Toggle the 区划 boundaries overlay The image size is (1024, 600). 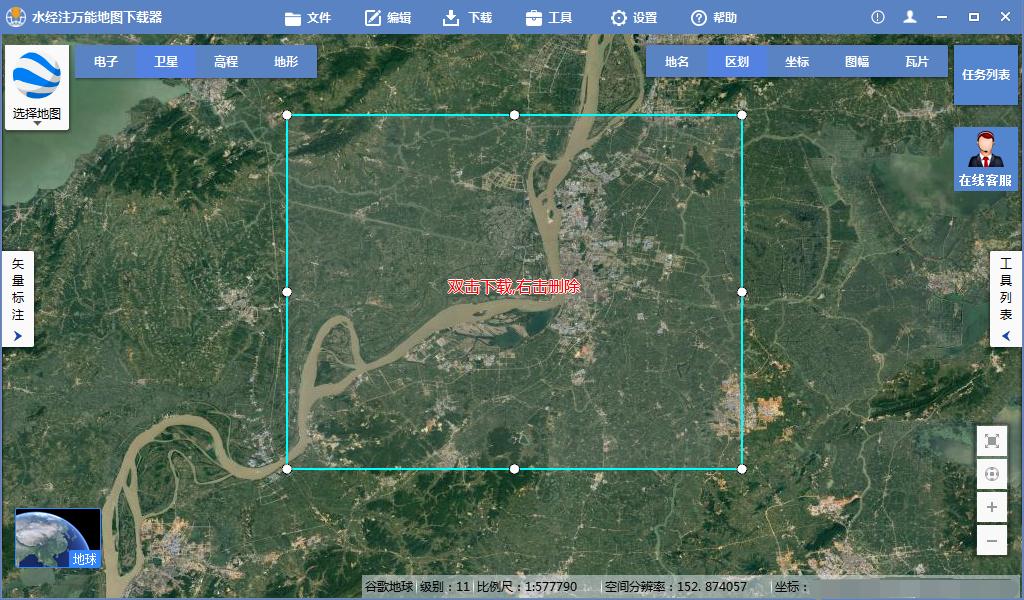(737, 61)
